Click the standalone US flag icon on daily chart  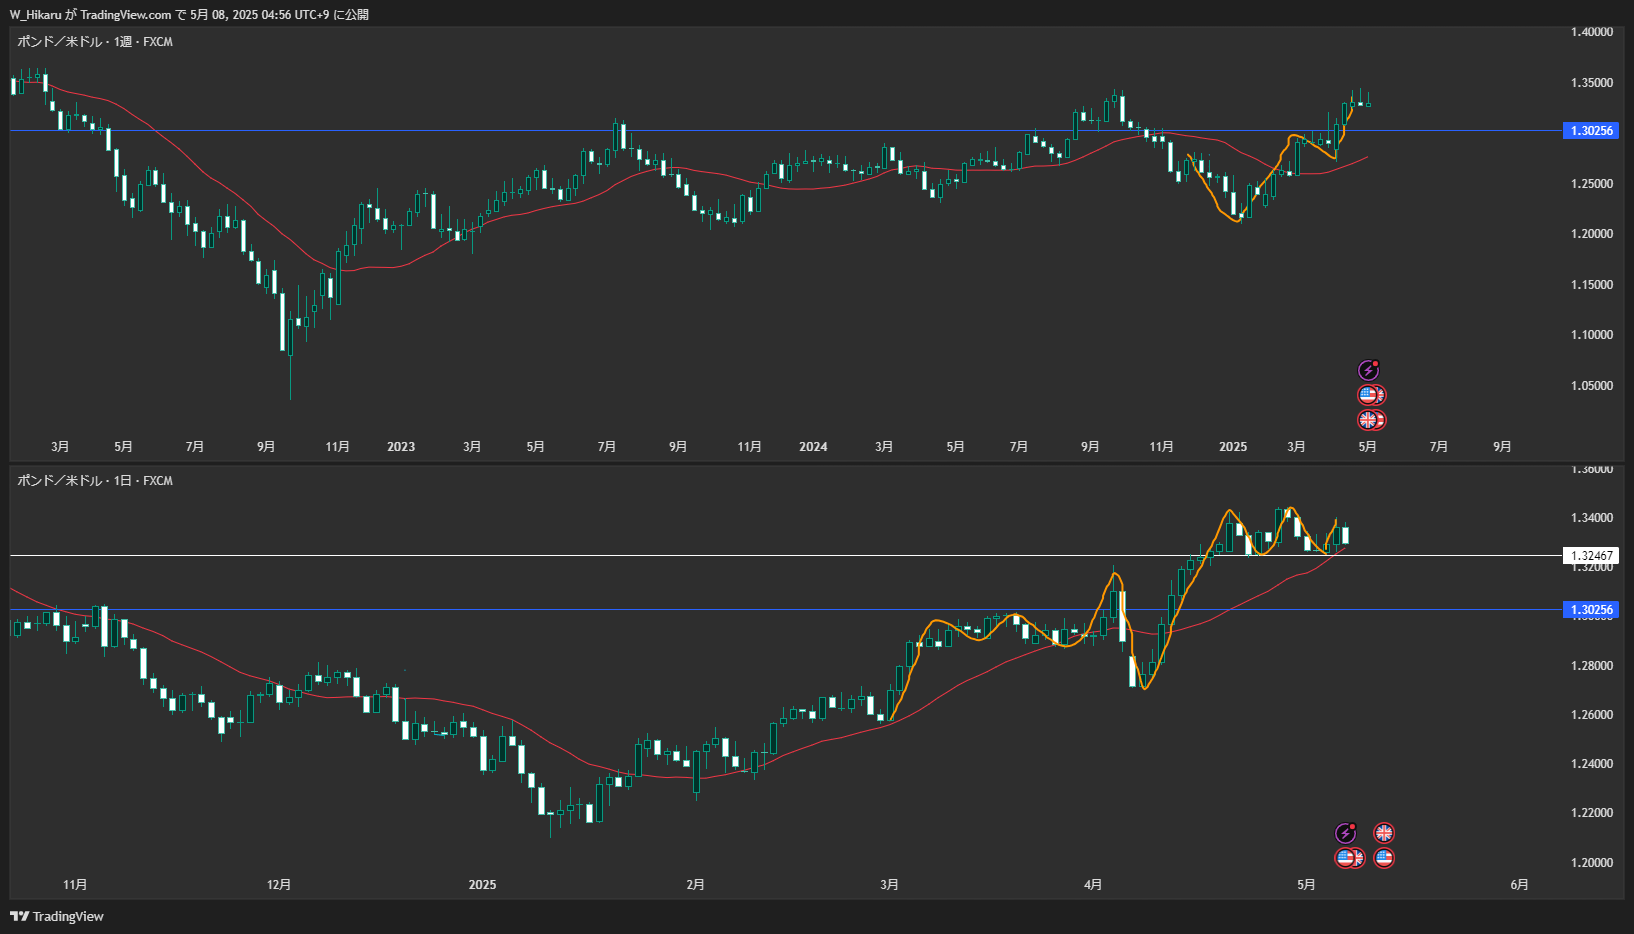[1384, 857]
